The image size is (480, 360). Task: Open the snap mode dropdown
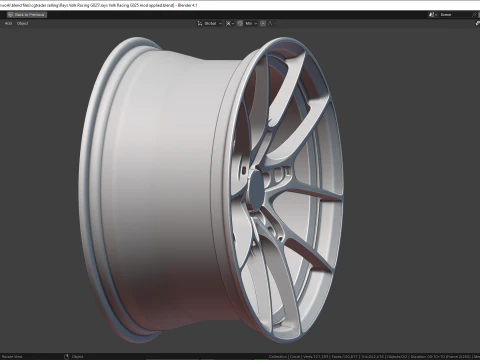click(x=251, y=23)
